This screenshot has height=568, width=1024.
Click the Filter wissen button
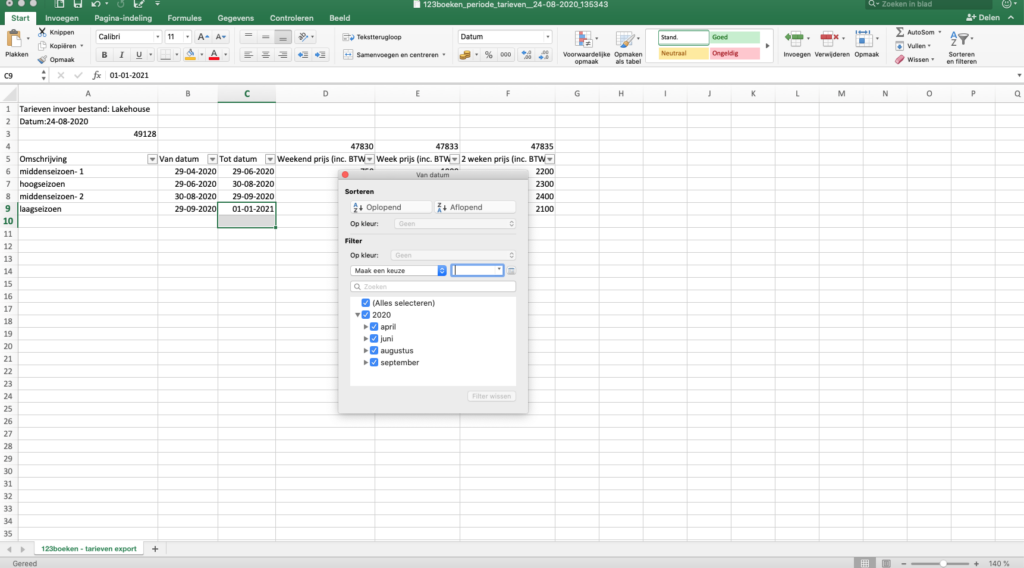click(x=491, y=396)
